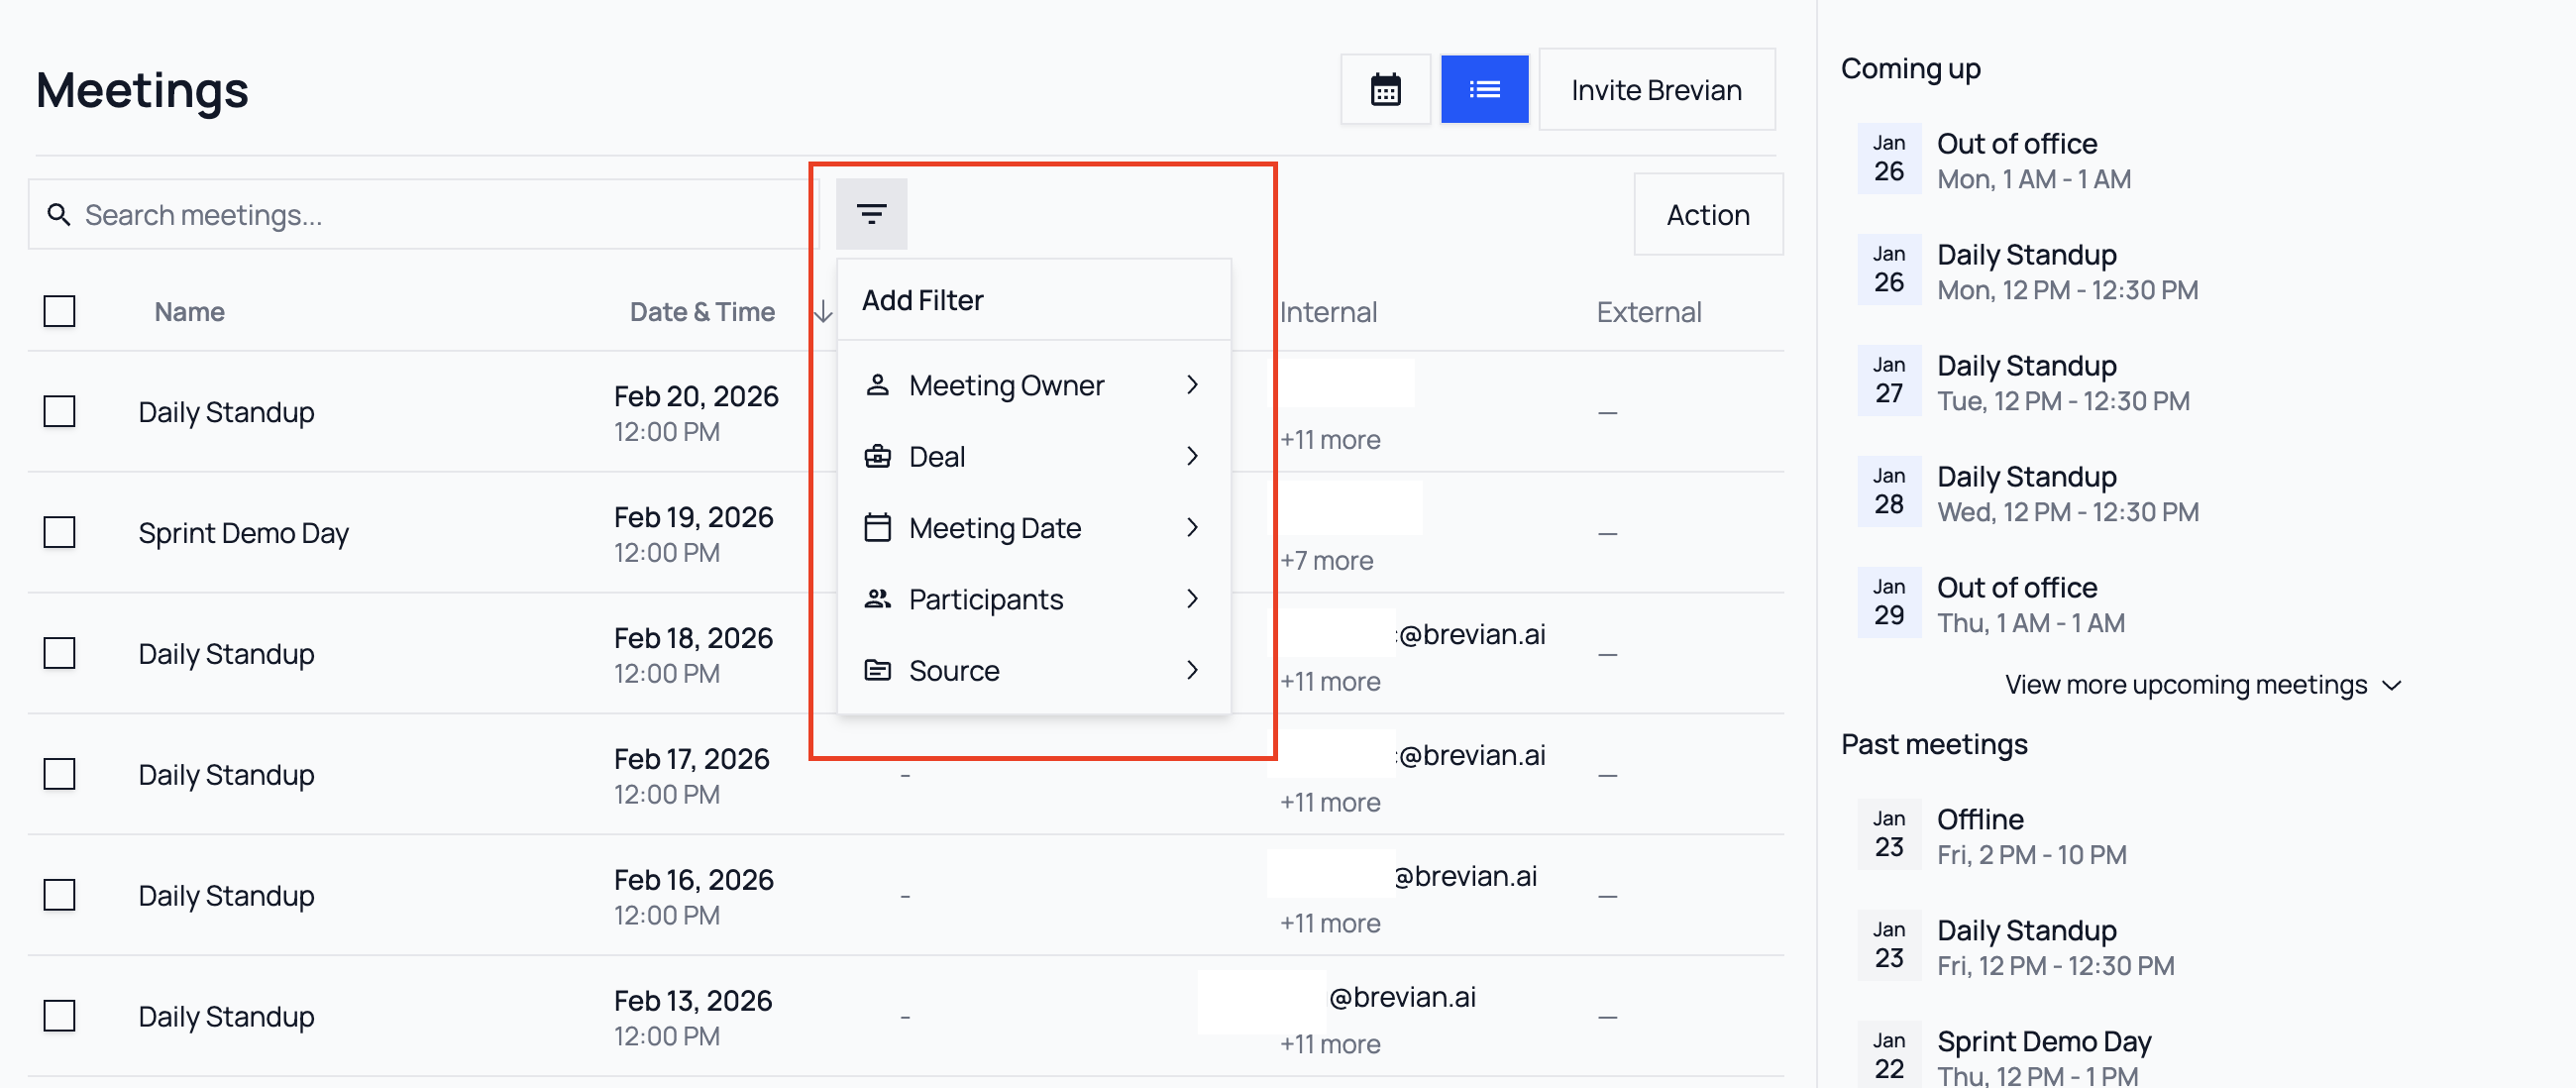This screenshot has width=2576, height=1088.
Task: Click the person icon beside Meeting Owner
Action: tap(878, 384)
